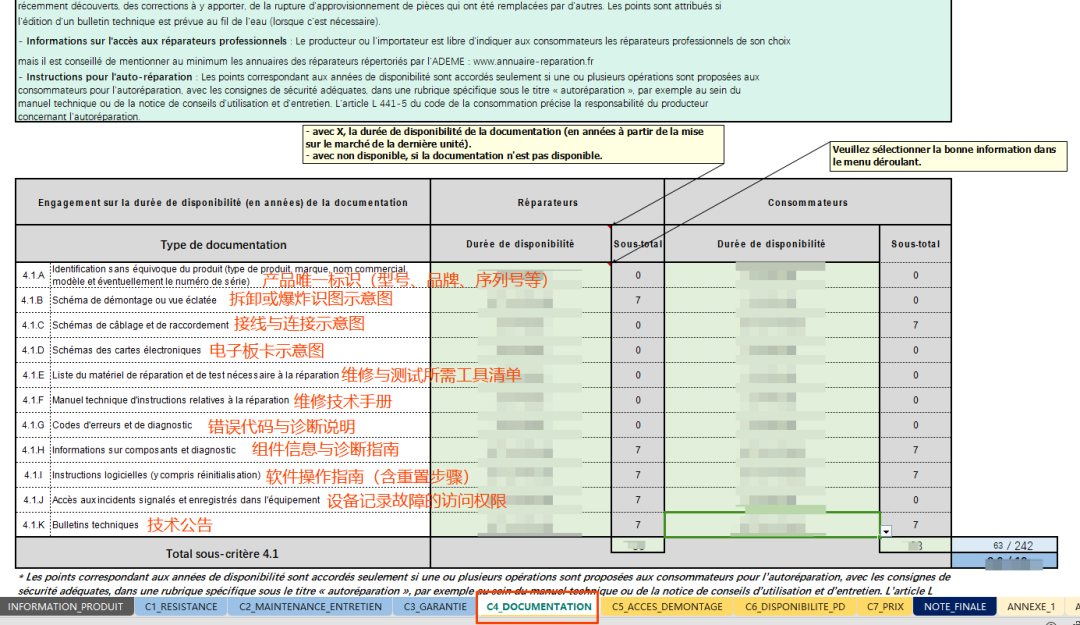The image size is (1080, 625).
Task: Click the 'Engagement sur la durée de disponibilité' header
Action: coord(223,202)
